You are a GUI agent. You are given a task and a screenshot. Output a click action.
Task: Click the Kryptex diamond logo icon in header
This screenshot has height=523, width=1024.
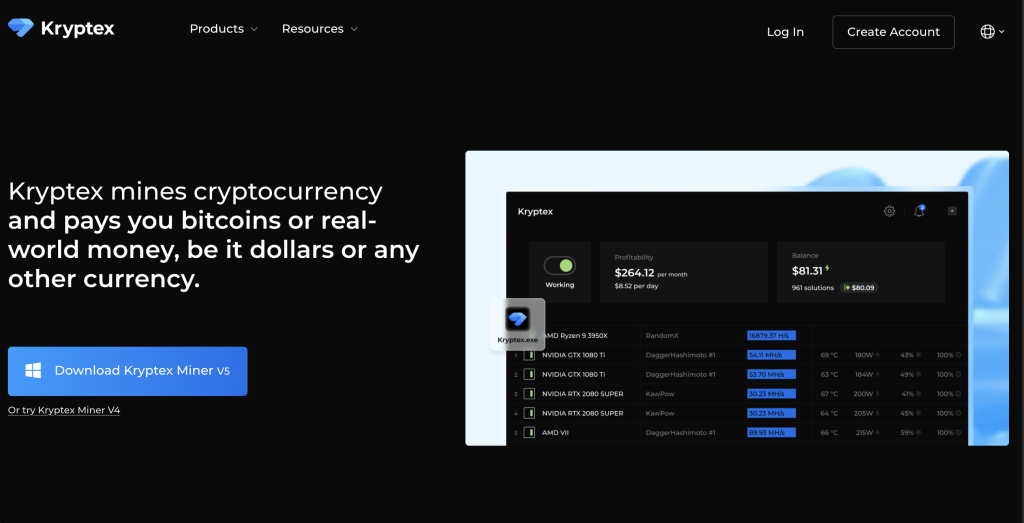click(21, 28)
